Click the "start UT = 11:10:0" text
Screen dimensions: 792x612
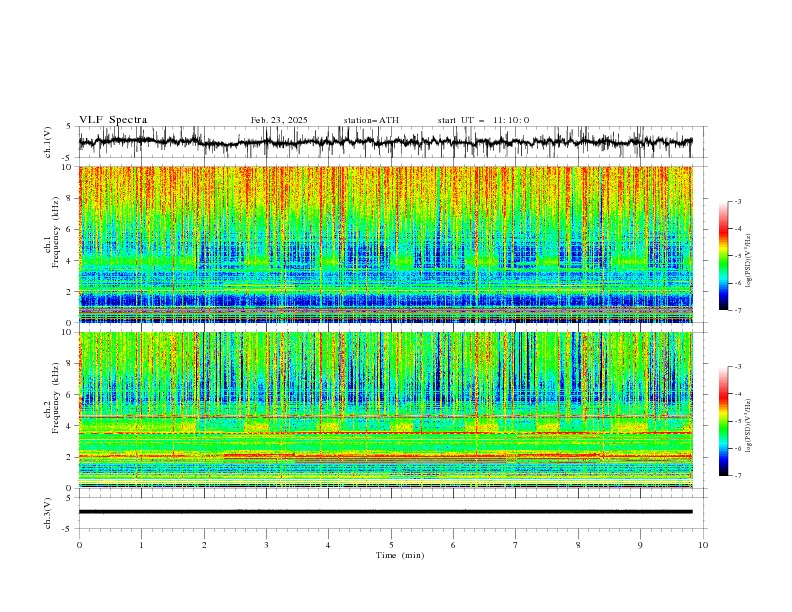click(x=483, y=120)
